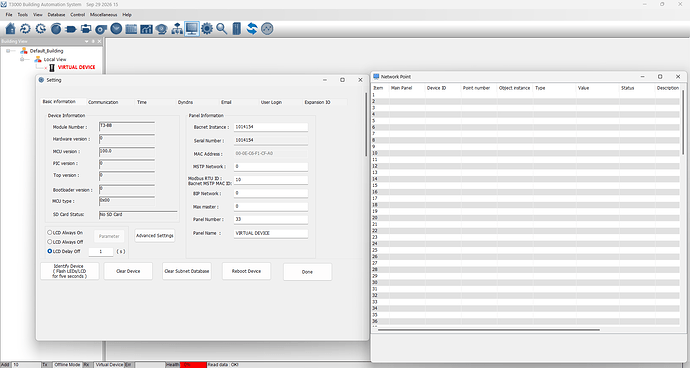Click the Local View icon in tree
Image resolution: width=690 pixels, height=368 pixels.
click(x=38, y=59)
